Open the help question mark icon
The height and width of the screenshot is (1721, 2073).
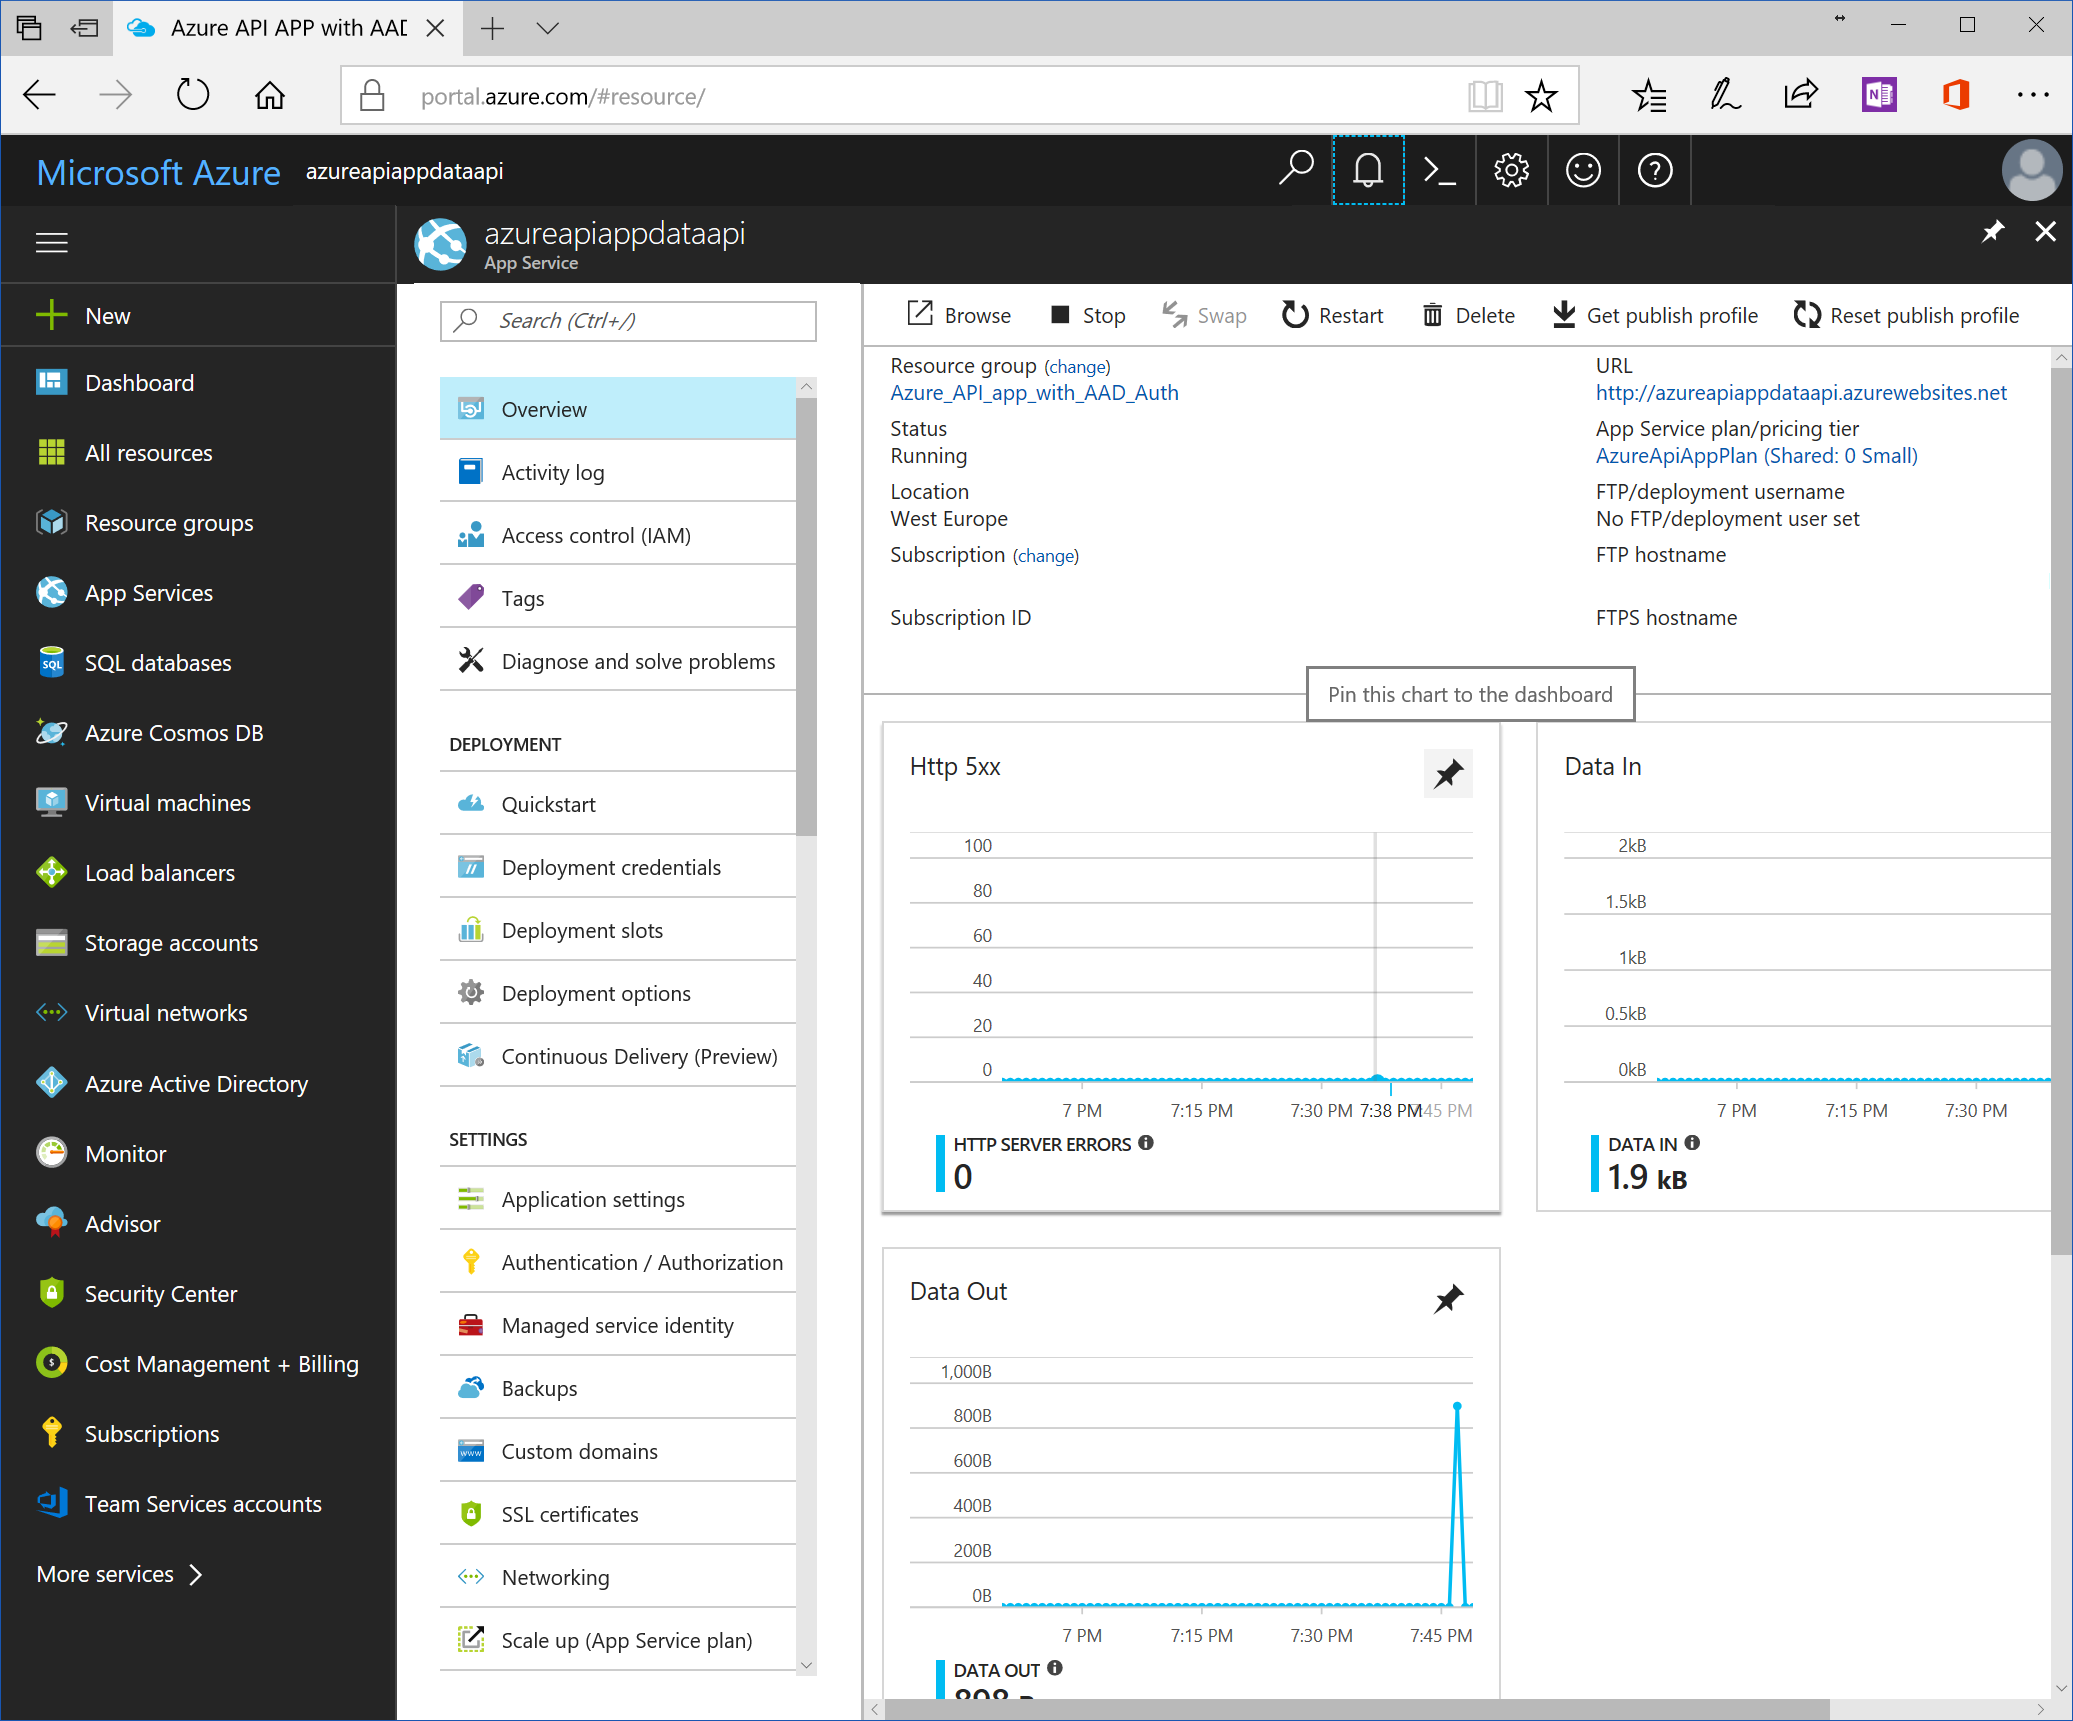(1655, 170)
